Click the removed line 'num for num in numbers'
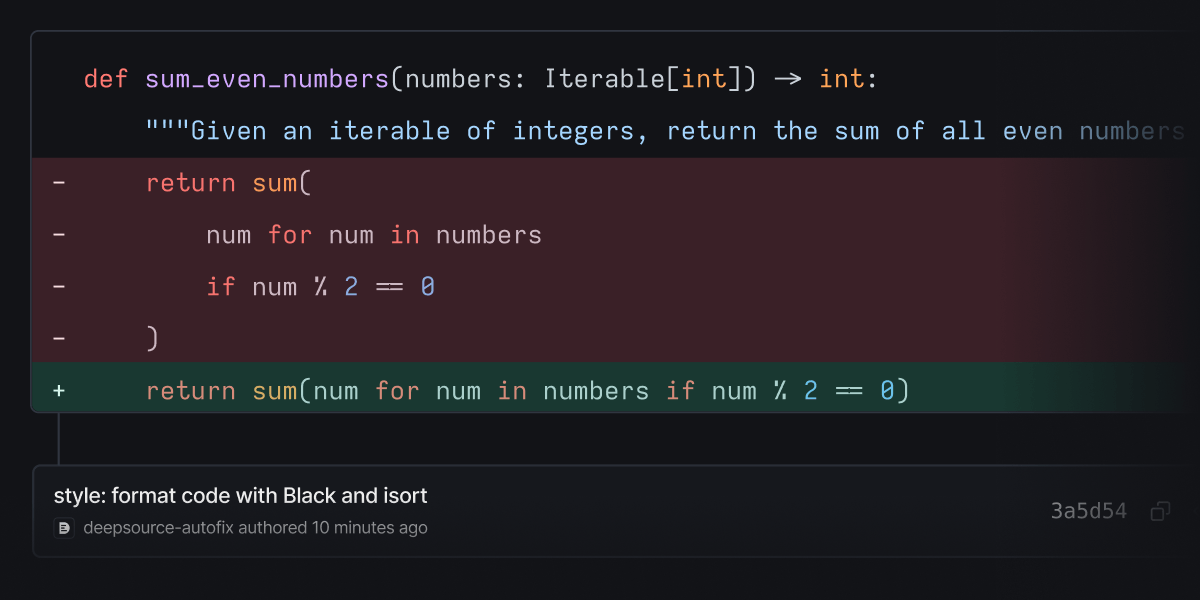Screen dimensions: 1200x600 click(x=373, y=234)
